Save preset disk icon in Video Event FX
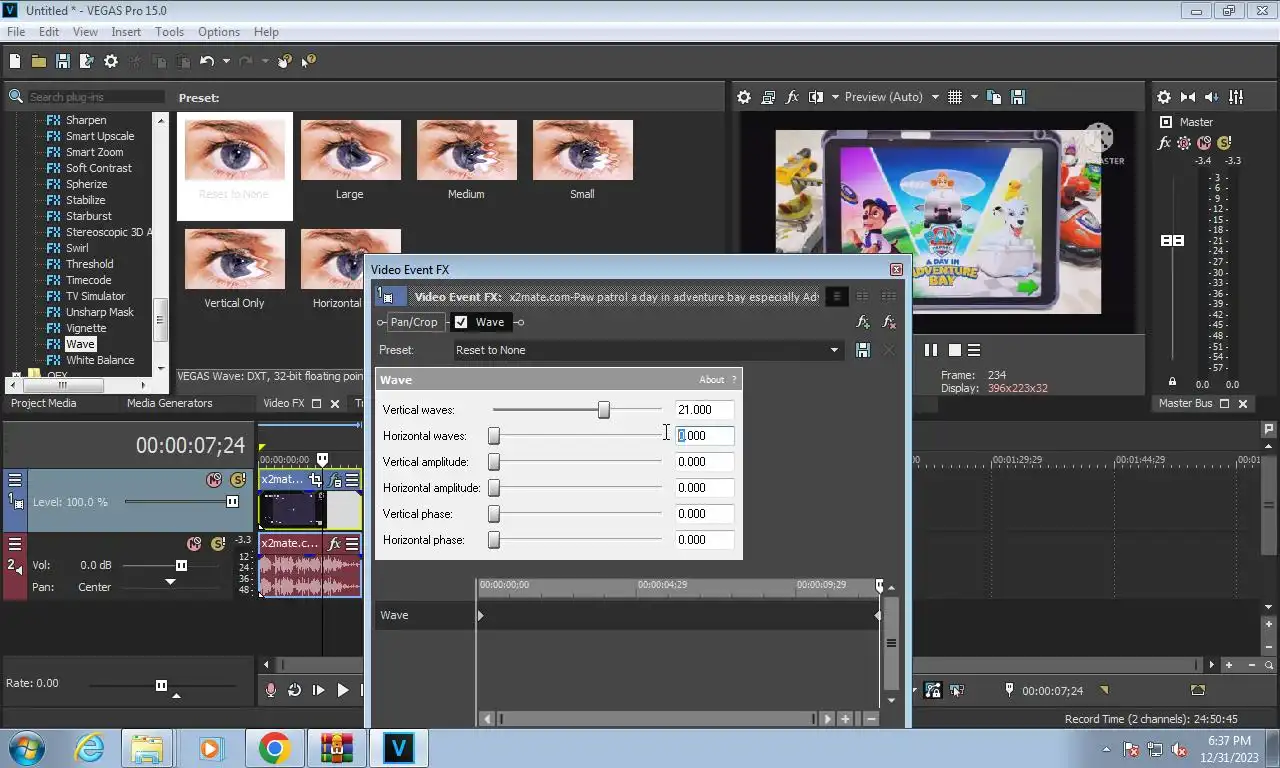The height and width of the screenshot is (768, 1280). point(863,350)
